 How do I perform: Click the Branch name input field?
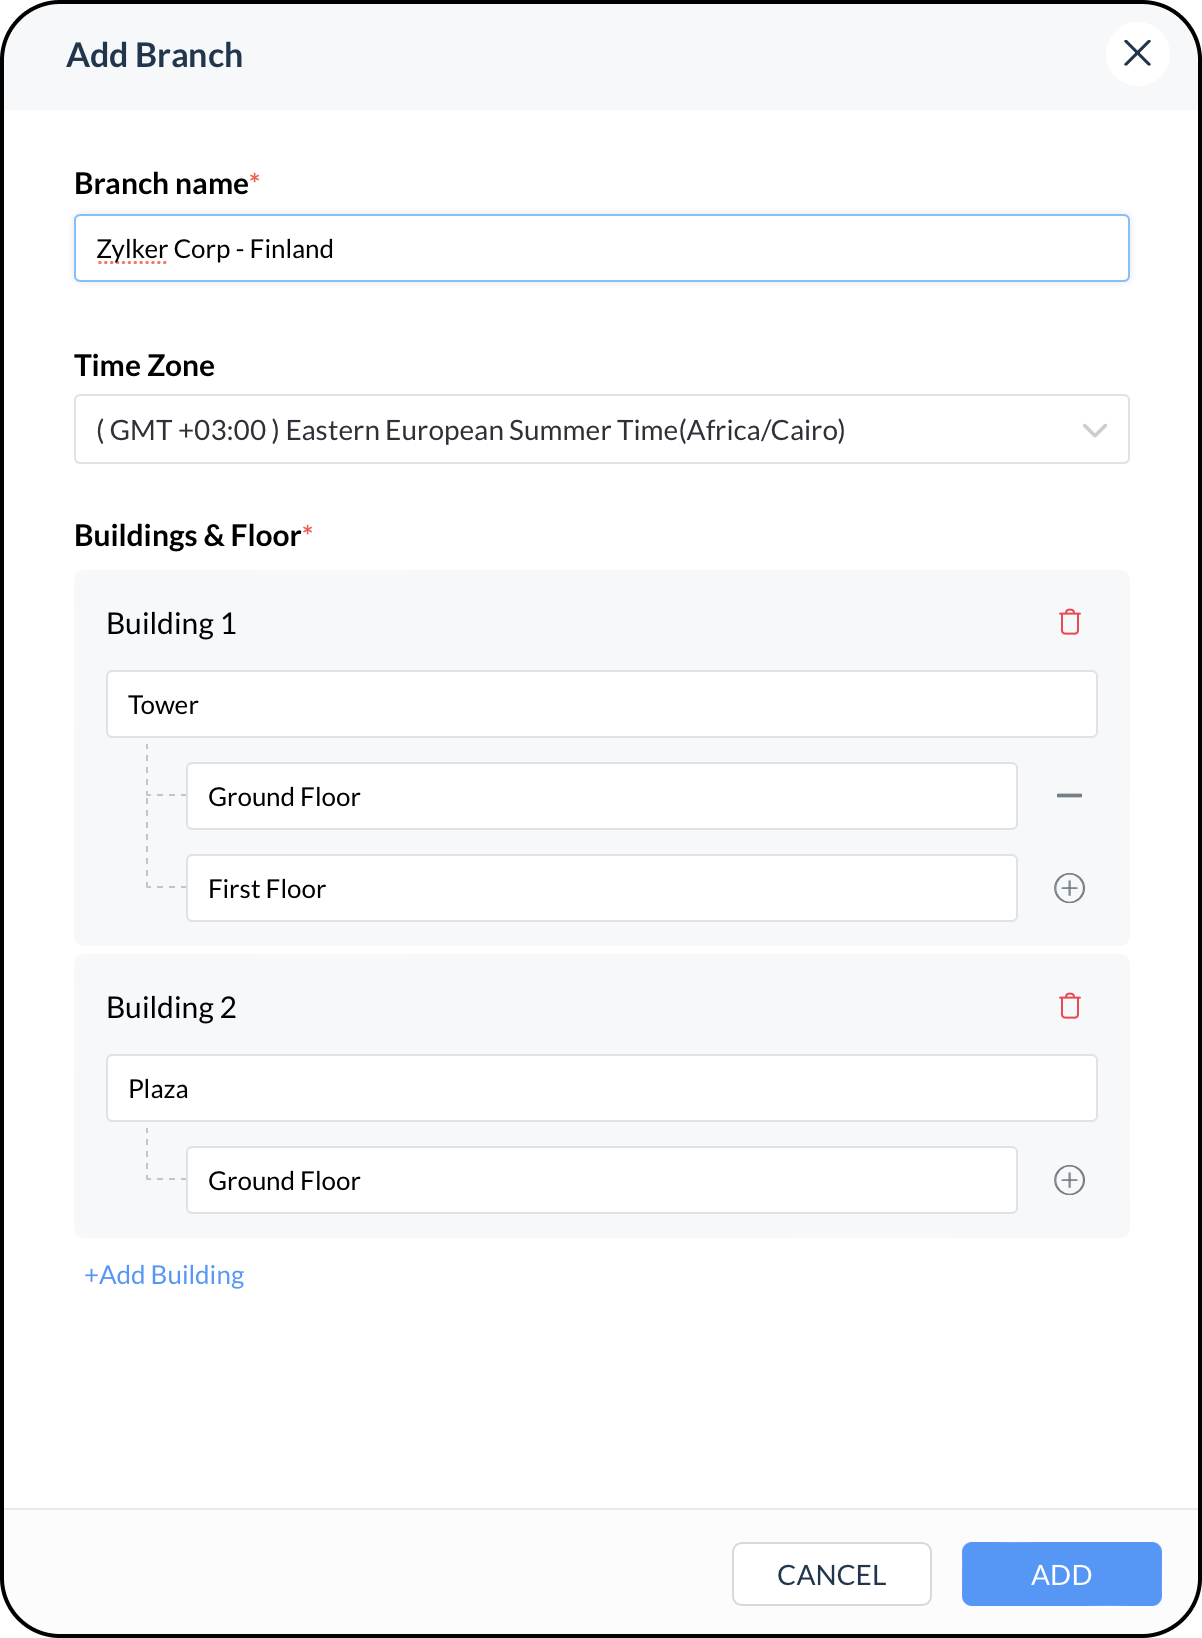coord(602,248)
